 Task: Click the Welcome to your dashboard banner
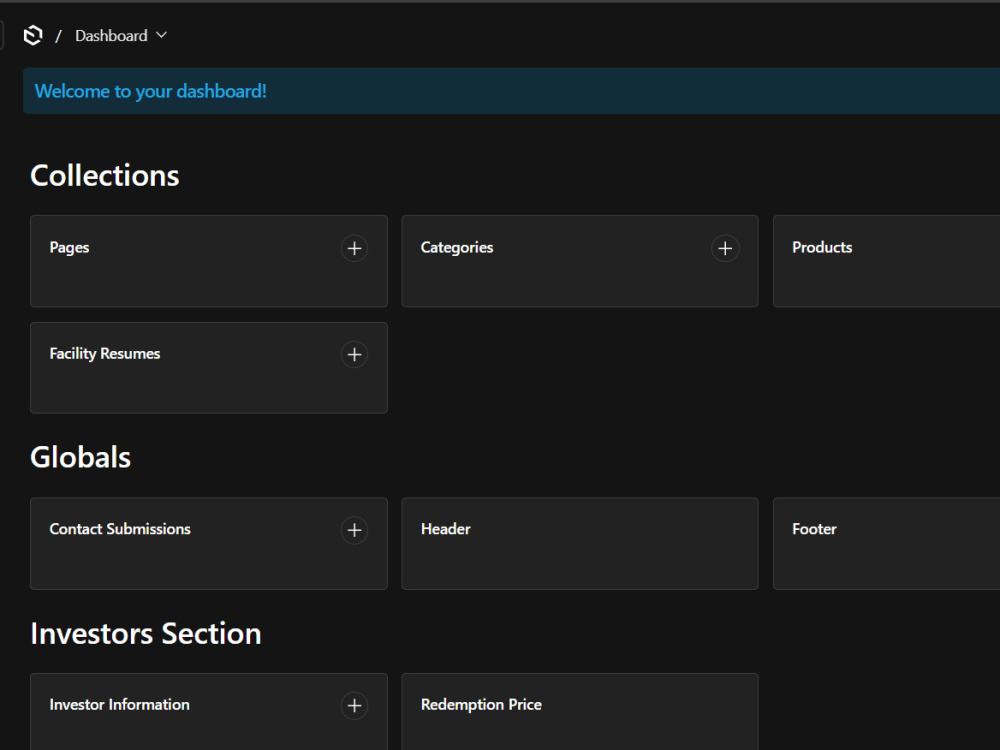point(511,91)
